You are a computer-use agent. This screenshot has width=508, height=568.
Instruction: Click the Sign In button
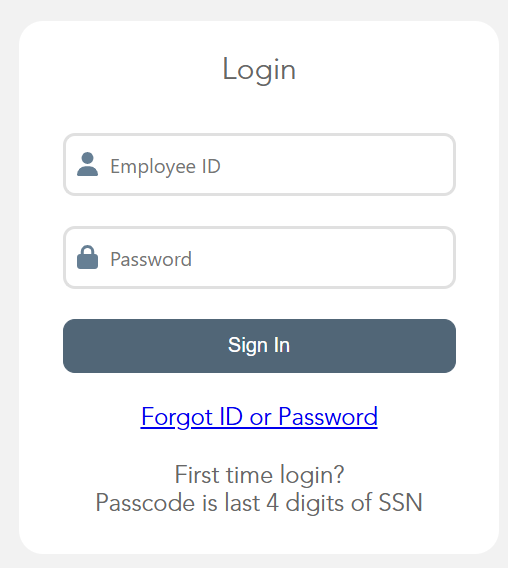[259, 346]
